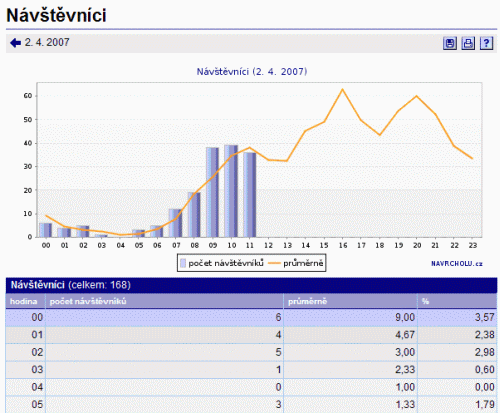The width and height of the screenshot is (500, 413).
Task: Click the bar for hour 08
Action: (x=194, y=215)
